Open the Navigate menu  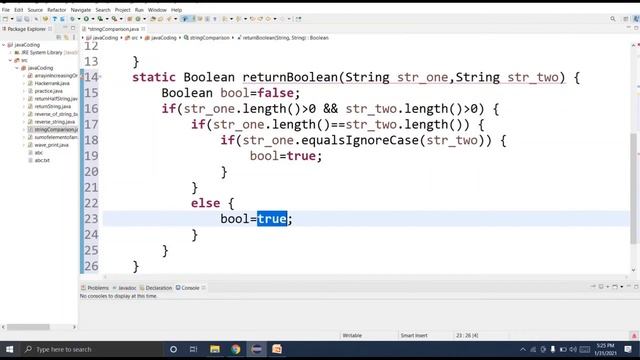coord(81,10)
